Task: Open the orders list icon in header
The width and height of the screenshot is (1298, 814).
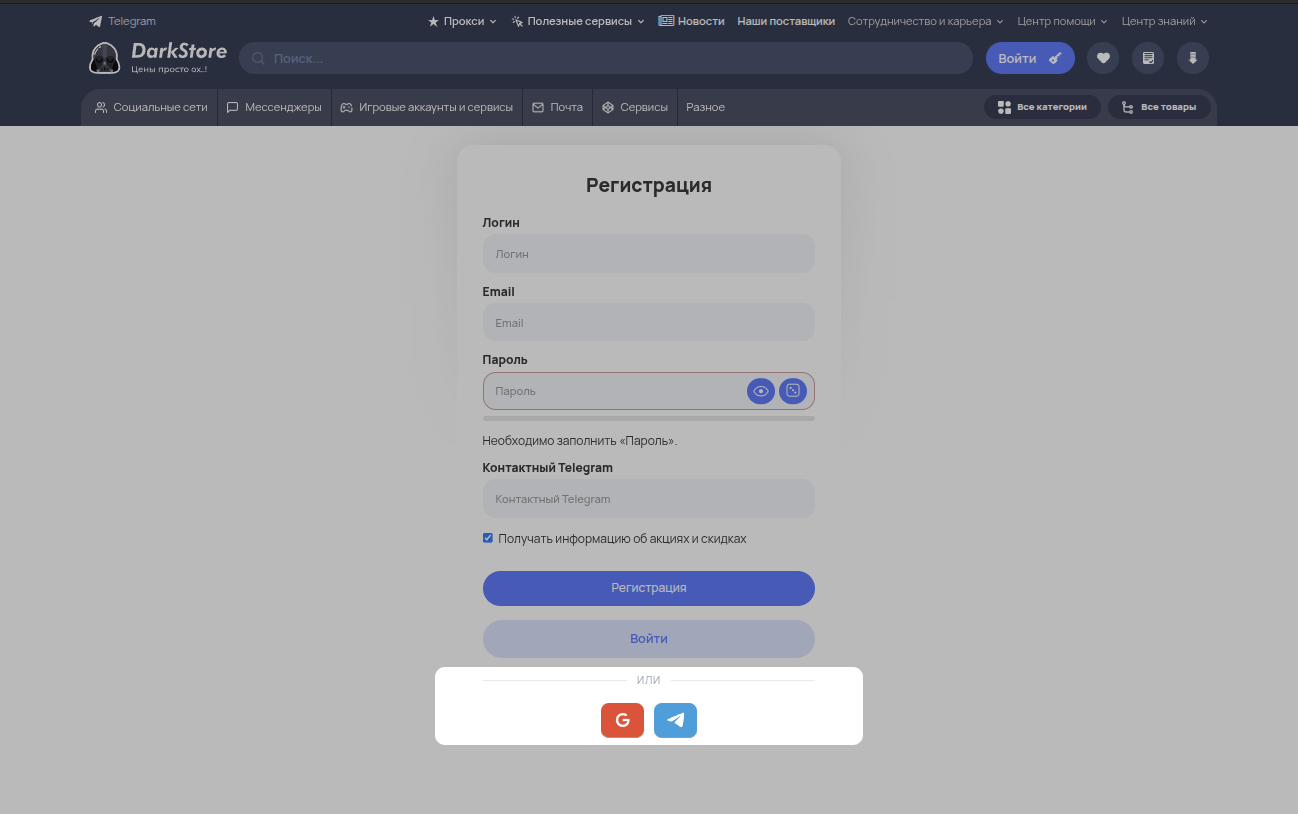Action: click(1148, 58)
